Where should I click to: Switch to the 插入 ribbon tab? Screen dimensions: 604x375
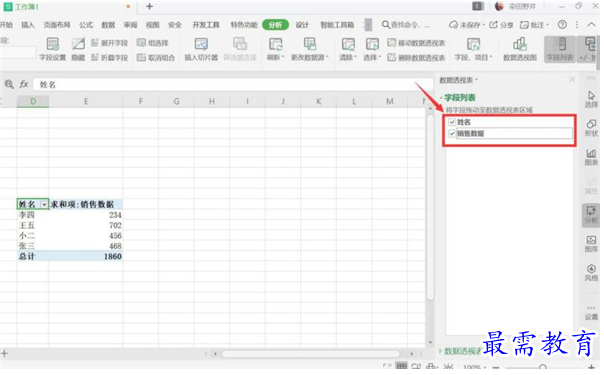pos(28,25)
